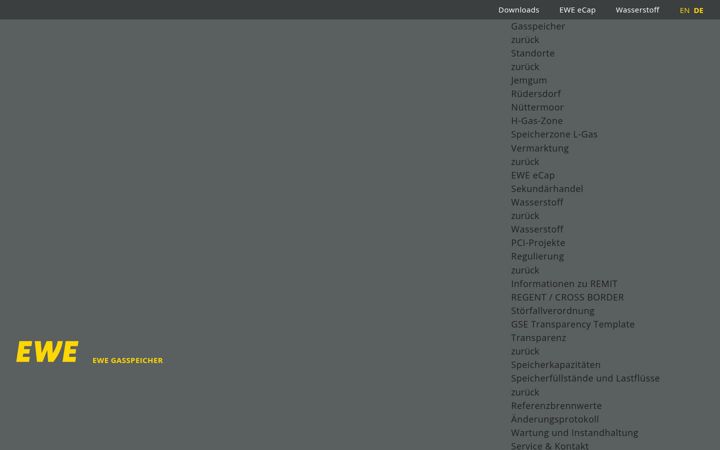Open the Service & Kontakt link
The height and width of the screenshot is (450, 720).
pos(550,446)
